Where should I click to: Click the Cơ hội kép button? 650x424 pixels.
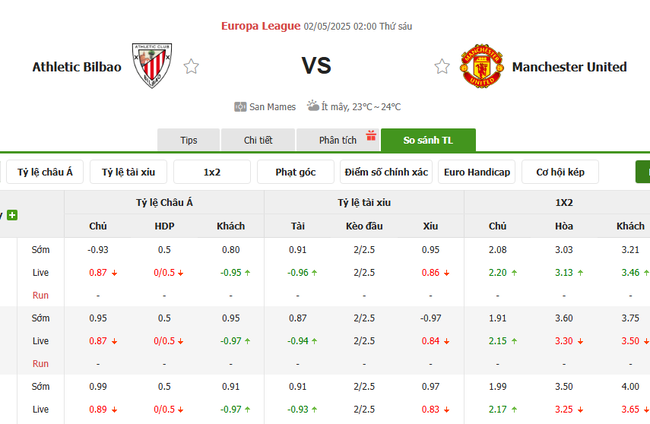coord(560,172)
